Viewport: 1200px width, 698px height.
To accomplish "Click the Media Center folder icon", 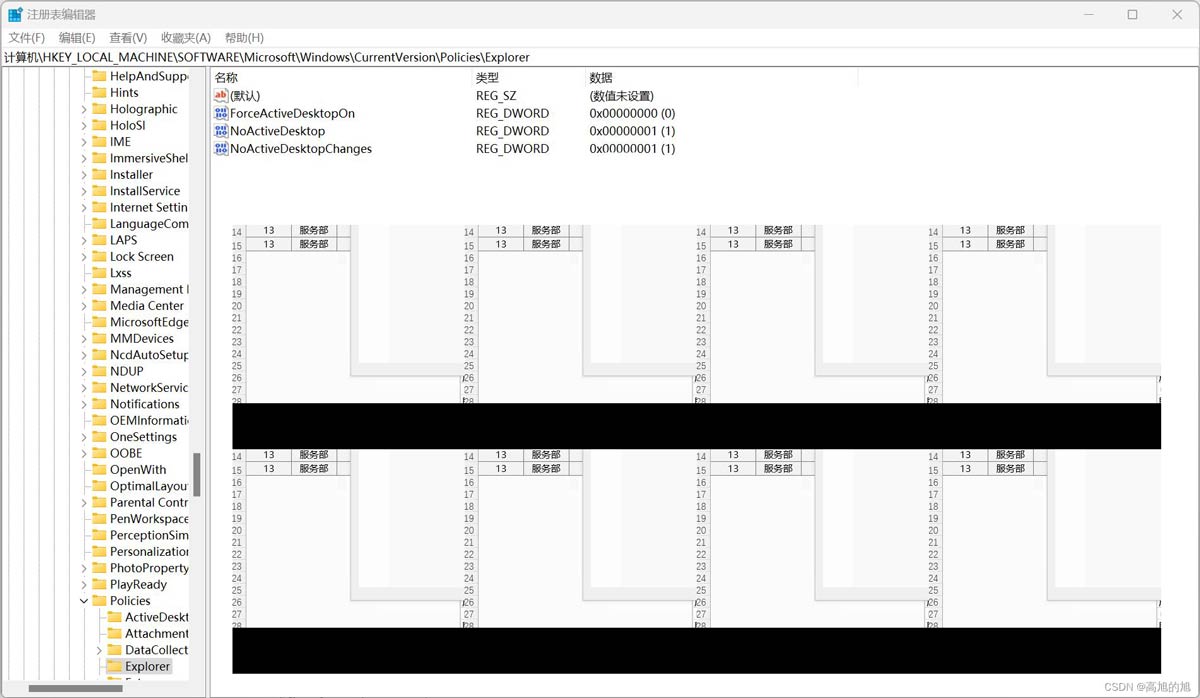I will [99, 306].
